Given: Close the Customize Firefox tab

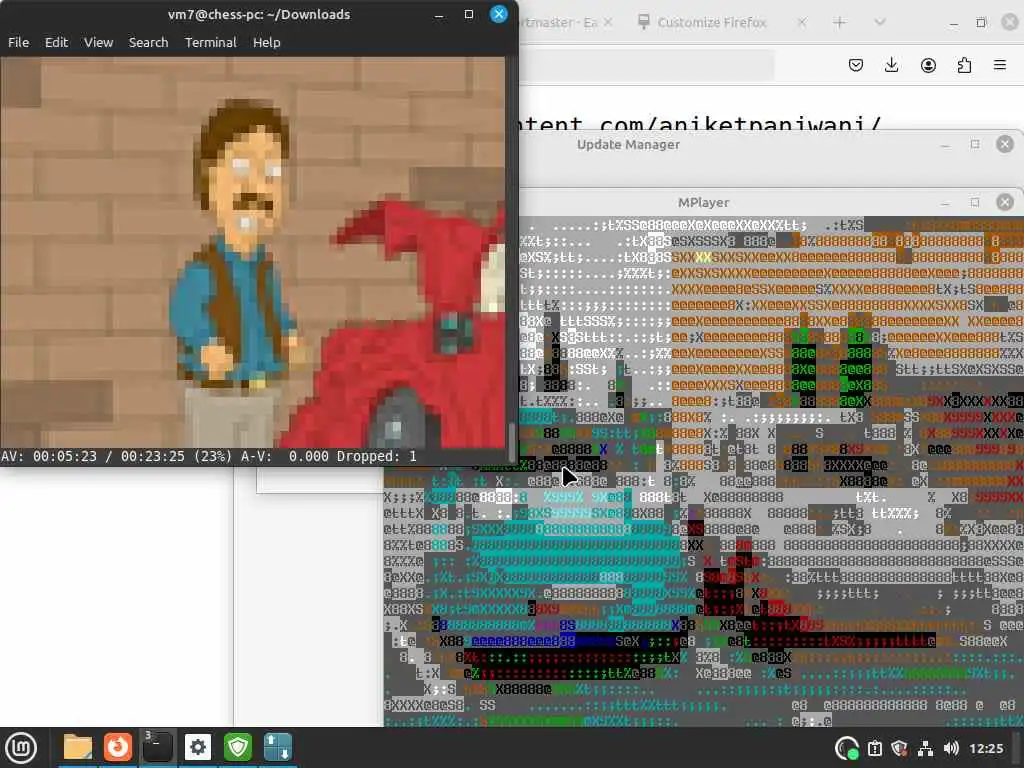Looking at the screenshot, I should point(802,22).
